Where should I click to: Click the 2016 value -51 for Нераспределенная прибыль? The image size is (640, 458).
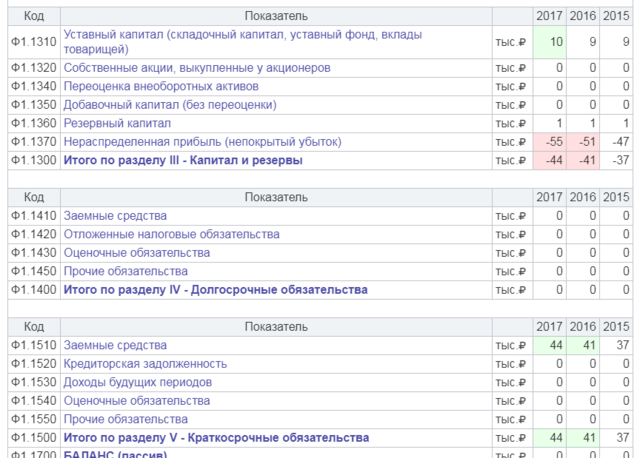[583, 142]
